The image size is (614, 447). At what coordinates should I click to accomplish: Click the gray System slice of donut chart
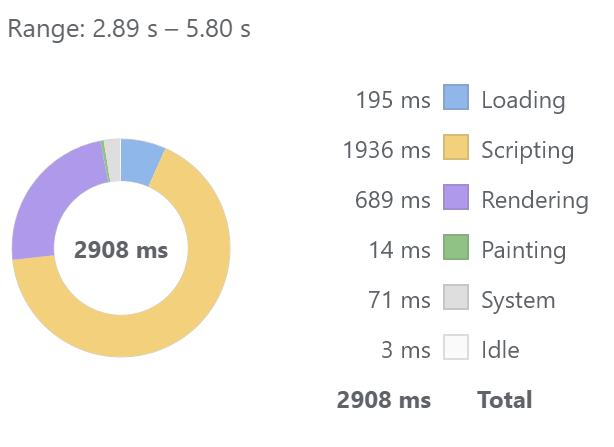[x=113, y=160]
